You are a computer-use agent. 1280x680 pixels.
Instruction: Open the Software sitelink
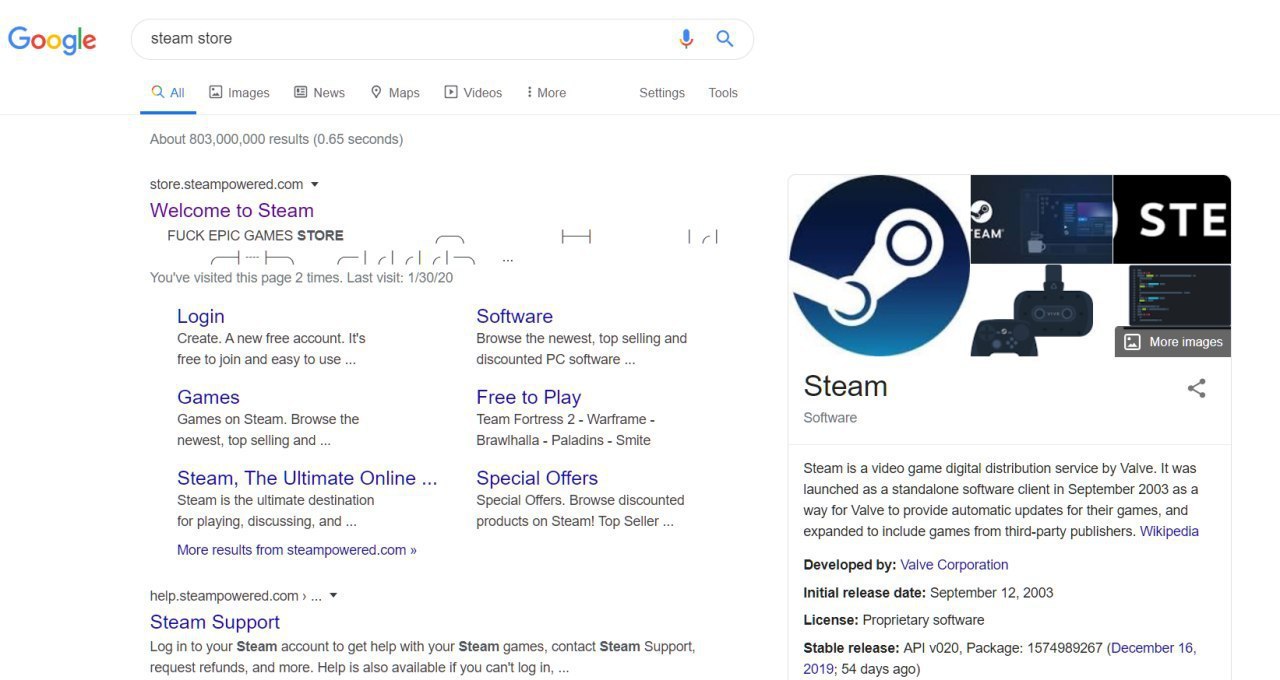point(514,316)
